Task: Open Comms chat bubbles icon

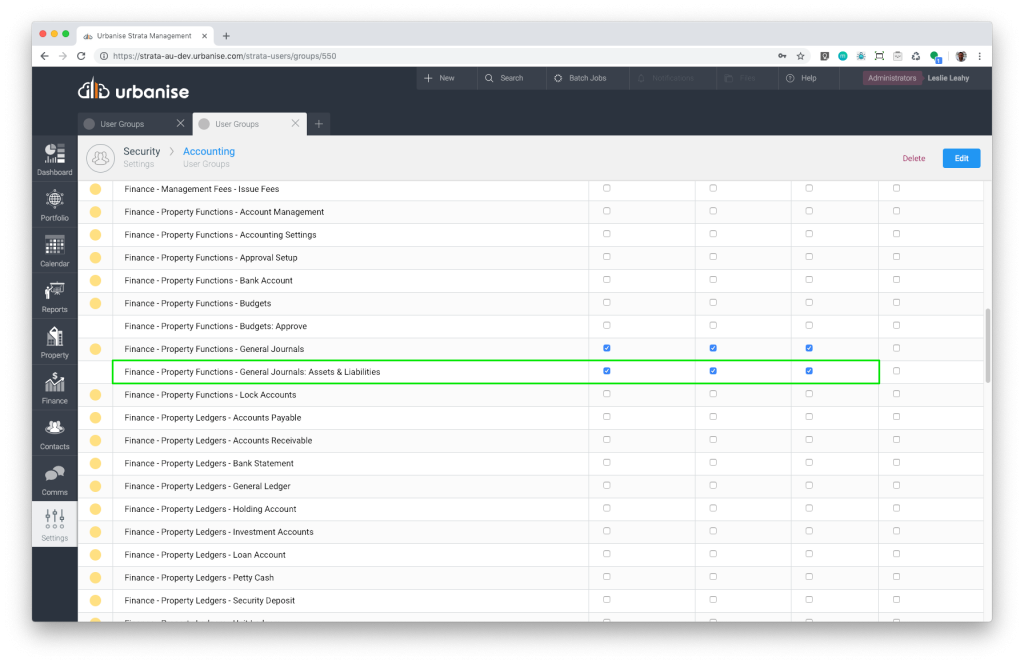Action: (x=54, y=479)
